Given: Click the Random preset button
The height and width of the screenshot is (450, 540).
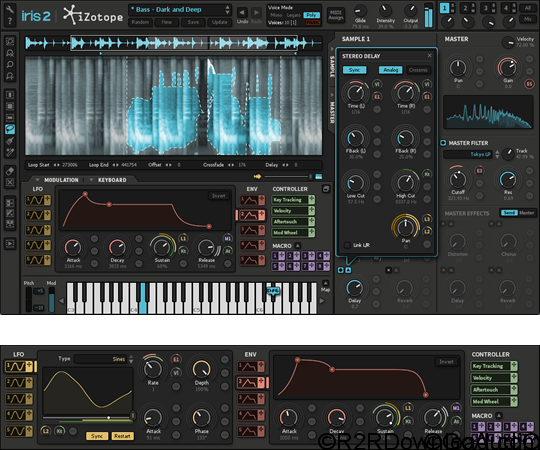Looking at the screenshot, I should click(140, 22).
